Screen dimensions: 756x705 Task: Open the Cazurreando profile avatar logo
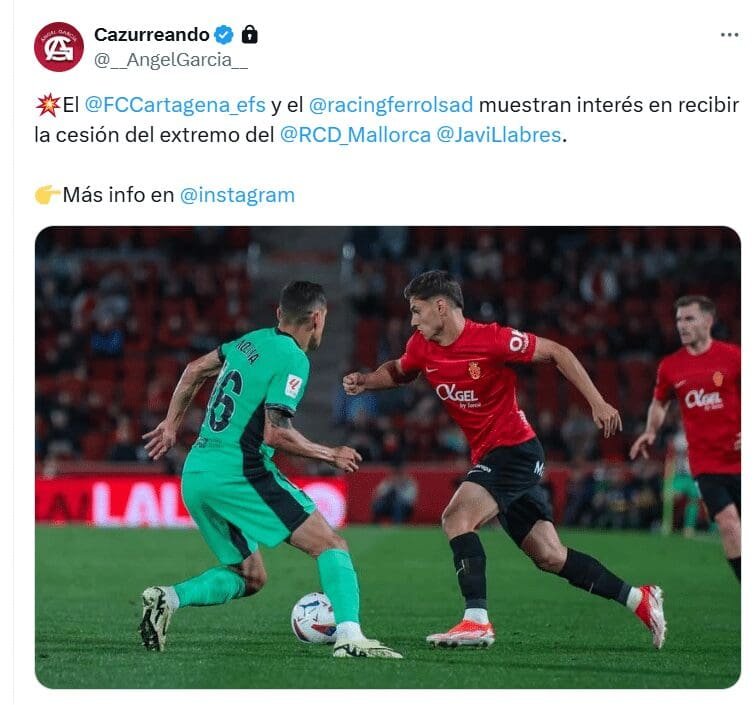[59, 47]
